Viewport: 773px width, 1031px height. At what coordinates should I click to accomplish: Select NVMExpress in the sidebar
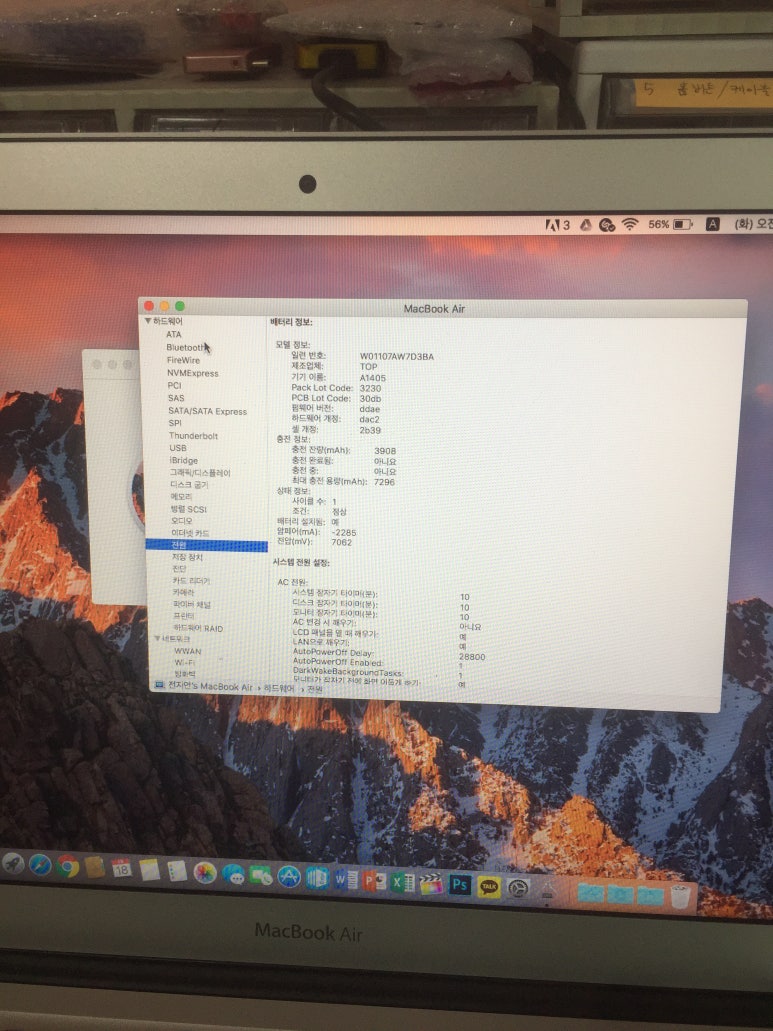pos(193,373)
